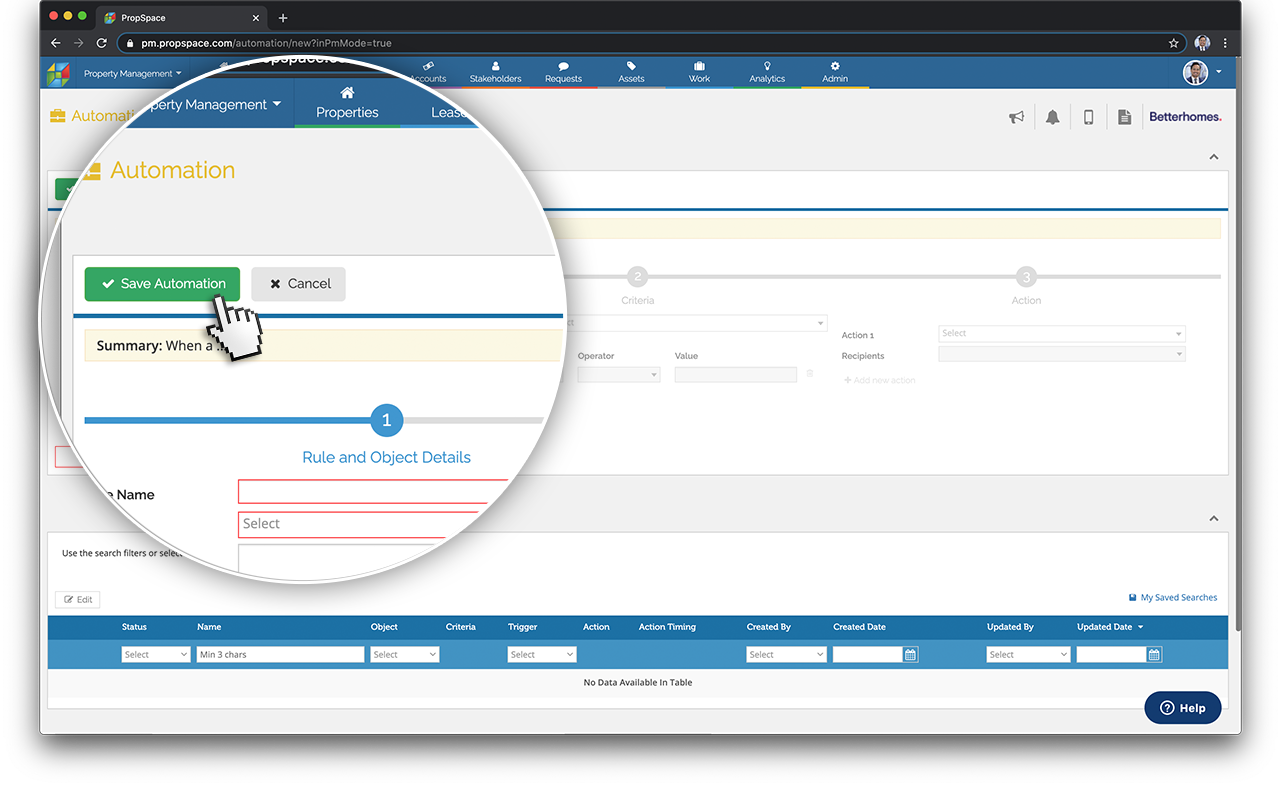Open the Trigger filter dropdown
The height and width of the screenshot is (787, 1281).
[541, 654]
